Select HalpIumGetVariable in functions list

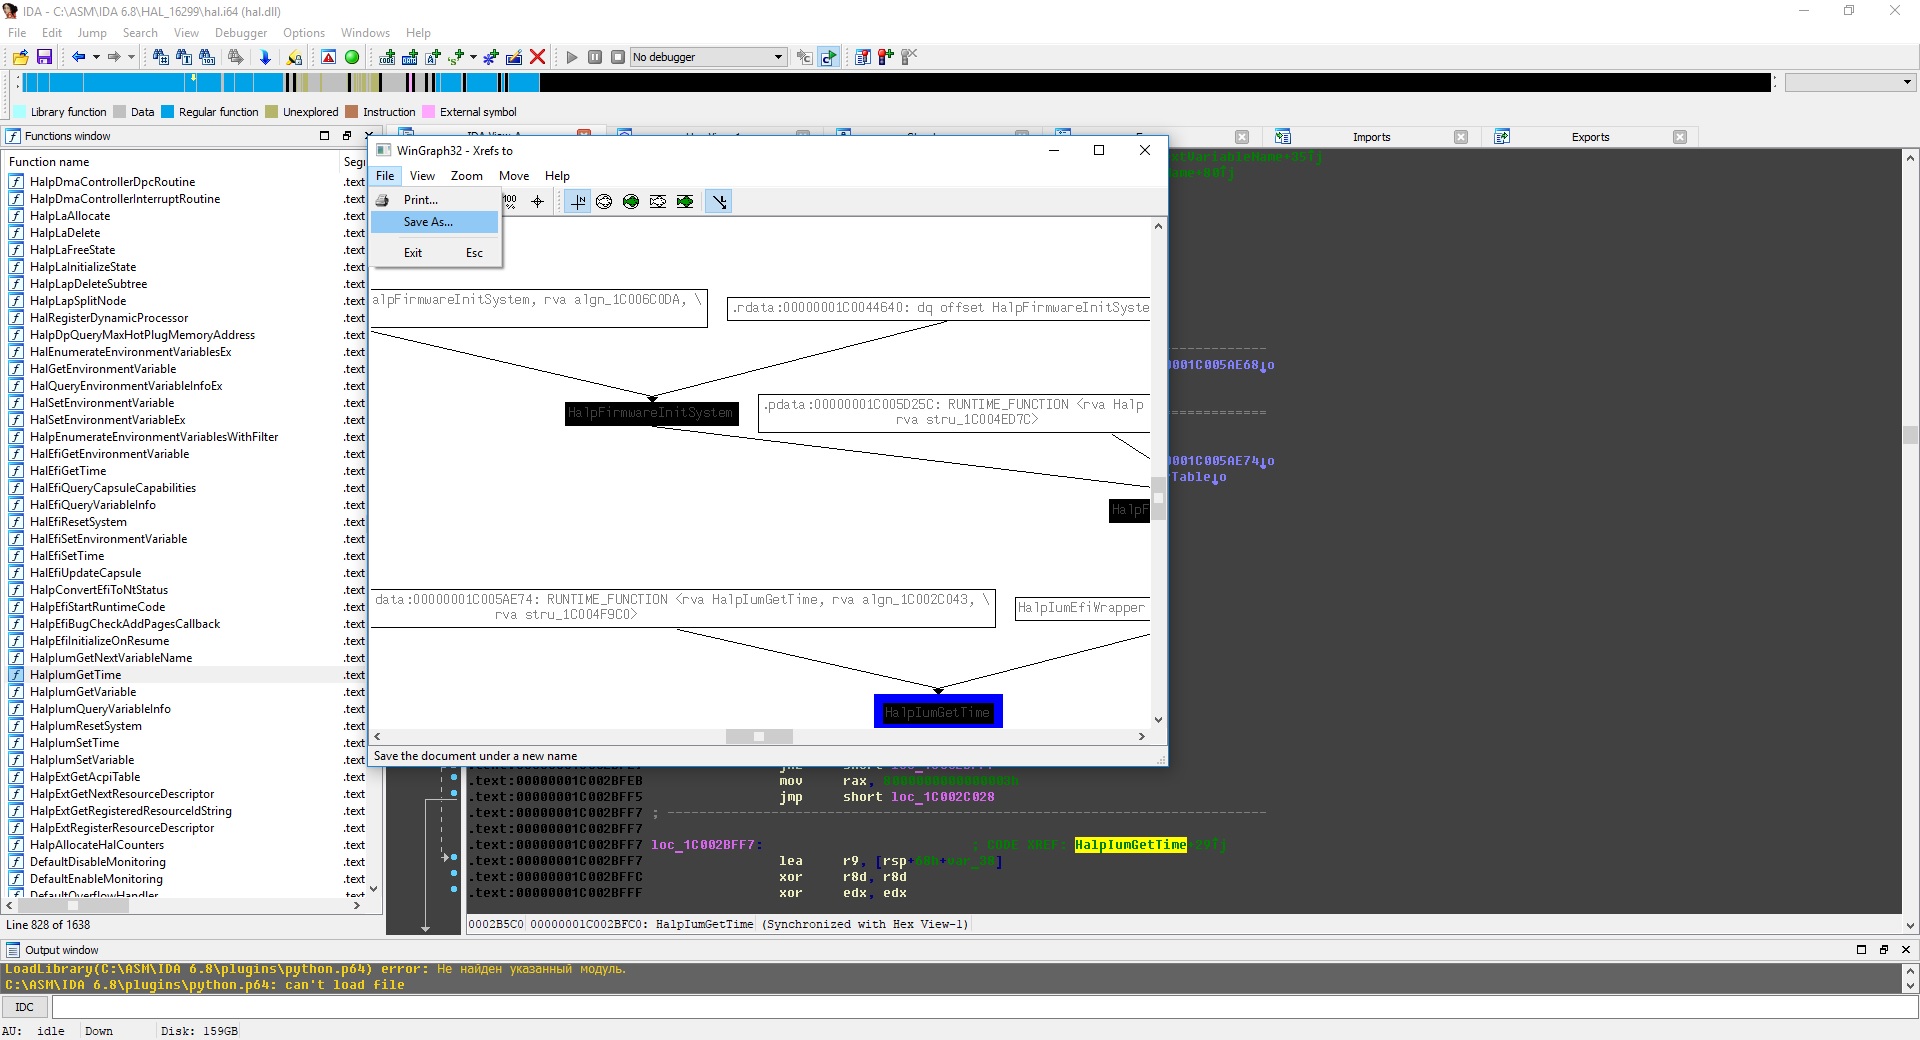[x=83, y=692]
